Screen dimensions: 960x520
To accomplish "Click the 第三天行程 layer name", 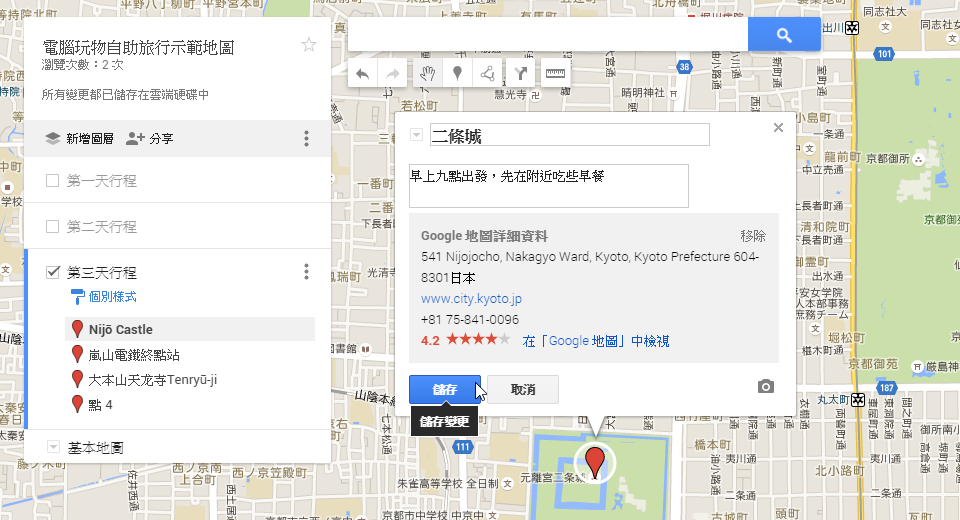I will pos(102,273).
